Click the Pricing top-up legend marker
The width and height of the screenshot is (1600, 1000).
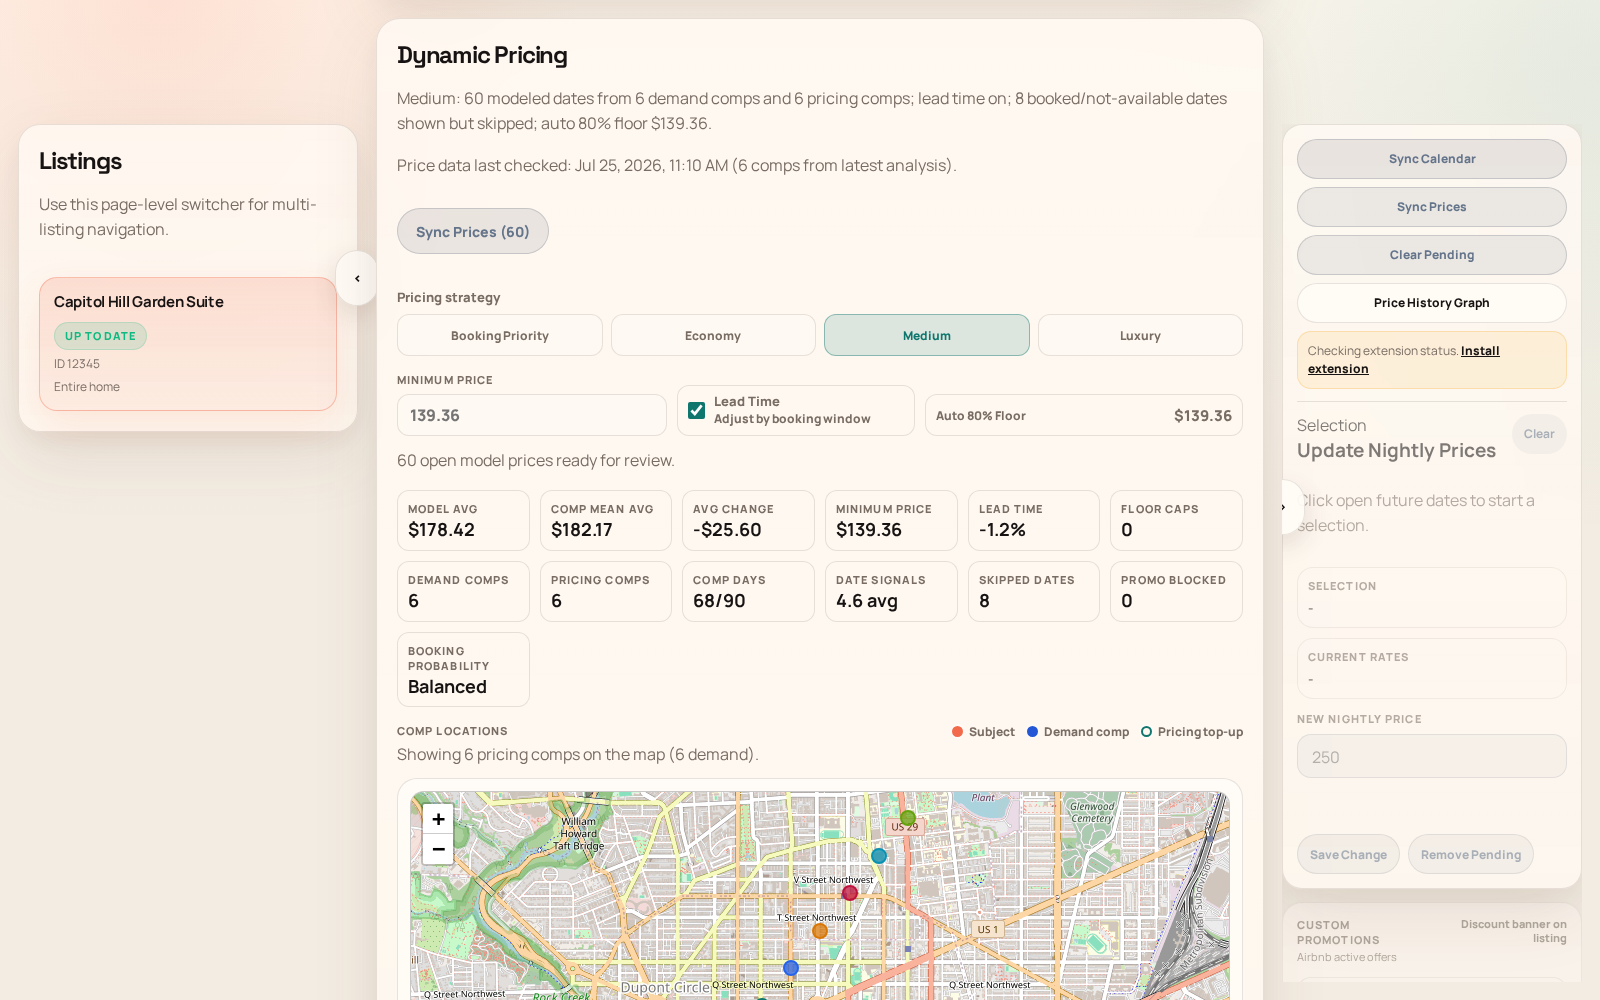(x=1147, y=732)
